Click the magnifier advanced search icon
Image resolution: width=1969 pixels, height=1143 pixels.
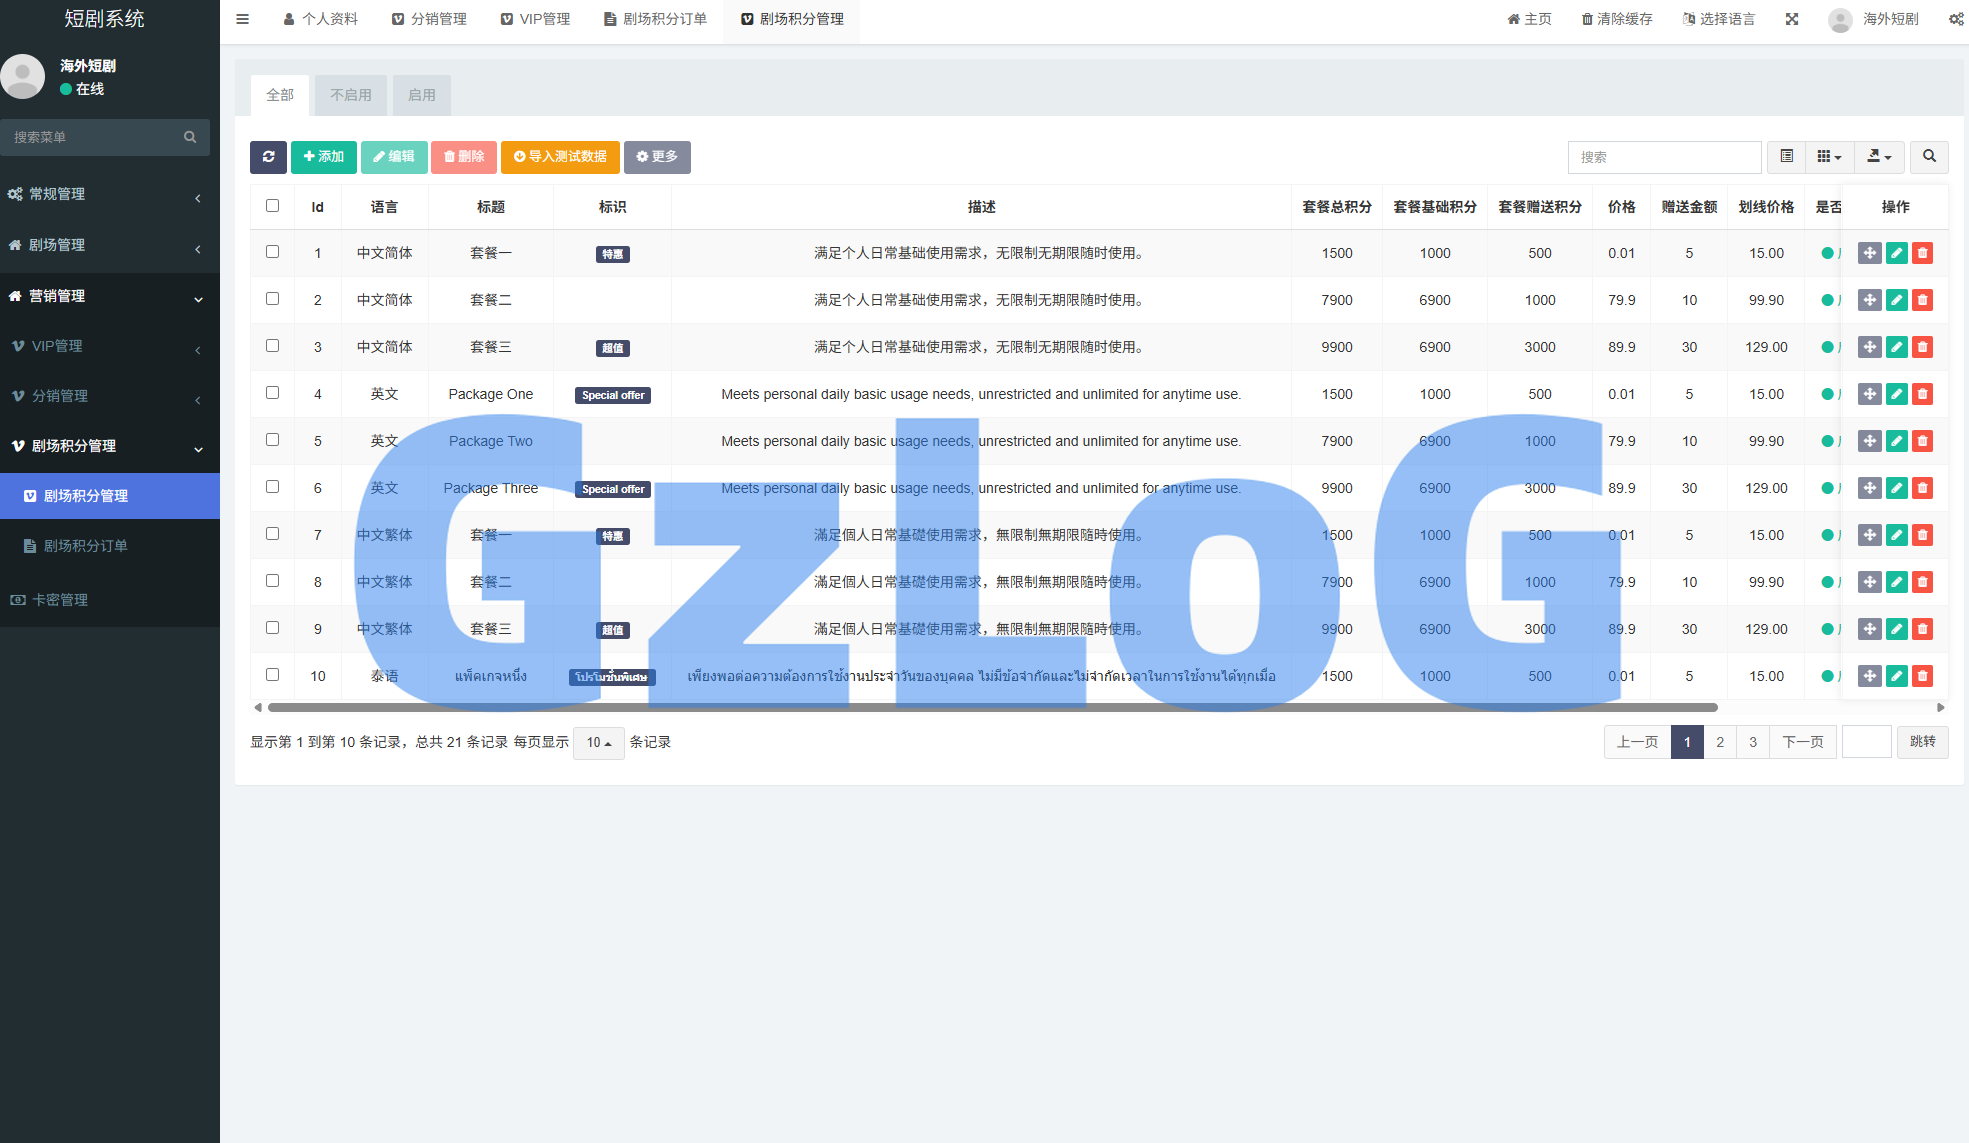(x=1929, y=157)
